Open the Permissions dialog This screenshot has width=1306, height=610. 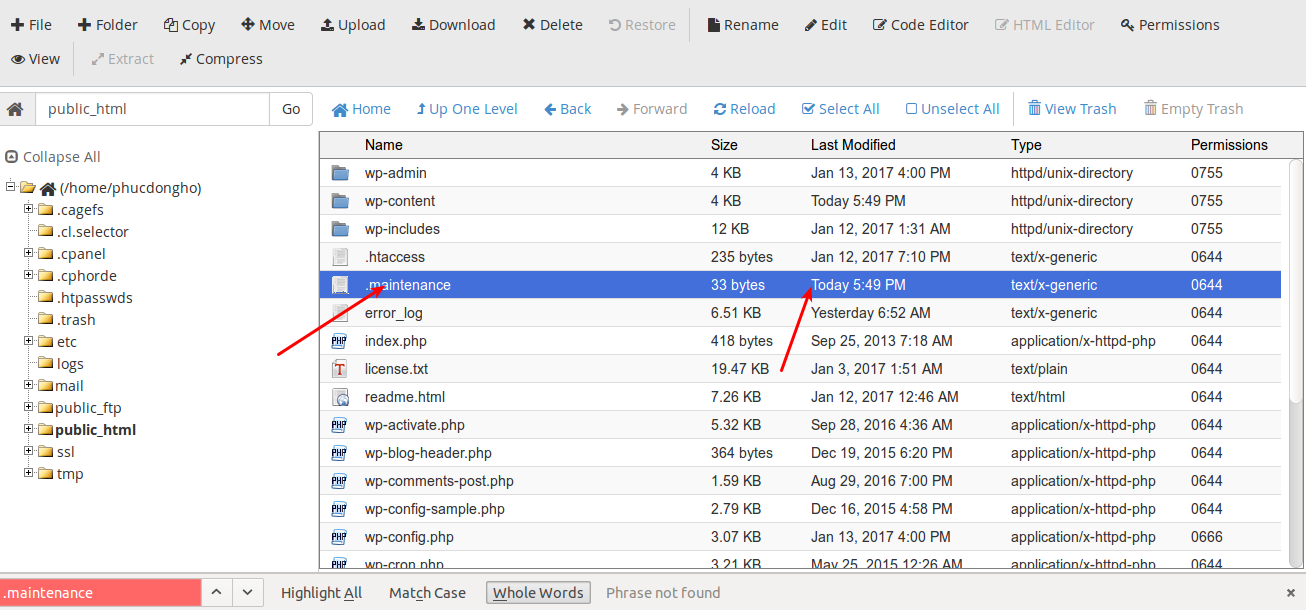click(x=1170, y=25)
